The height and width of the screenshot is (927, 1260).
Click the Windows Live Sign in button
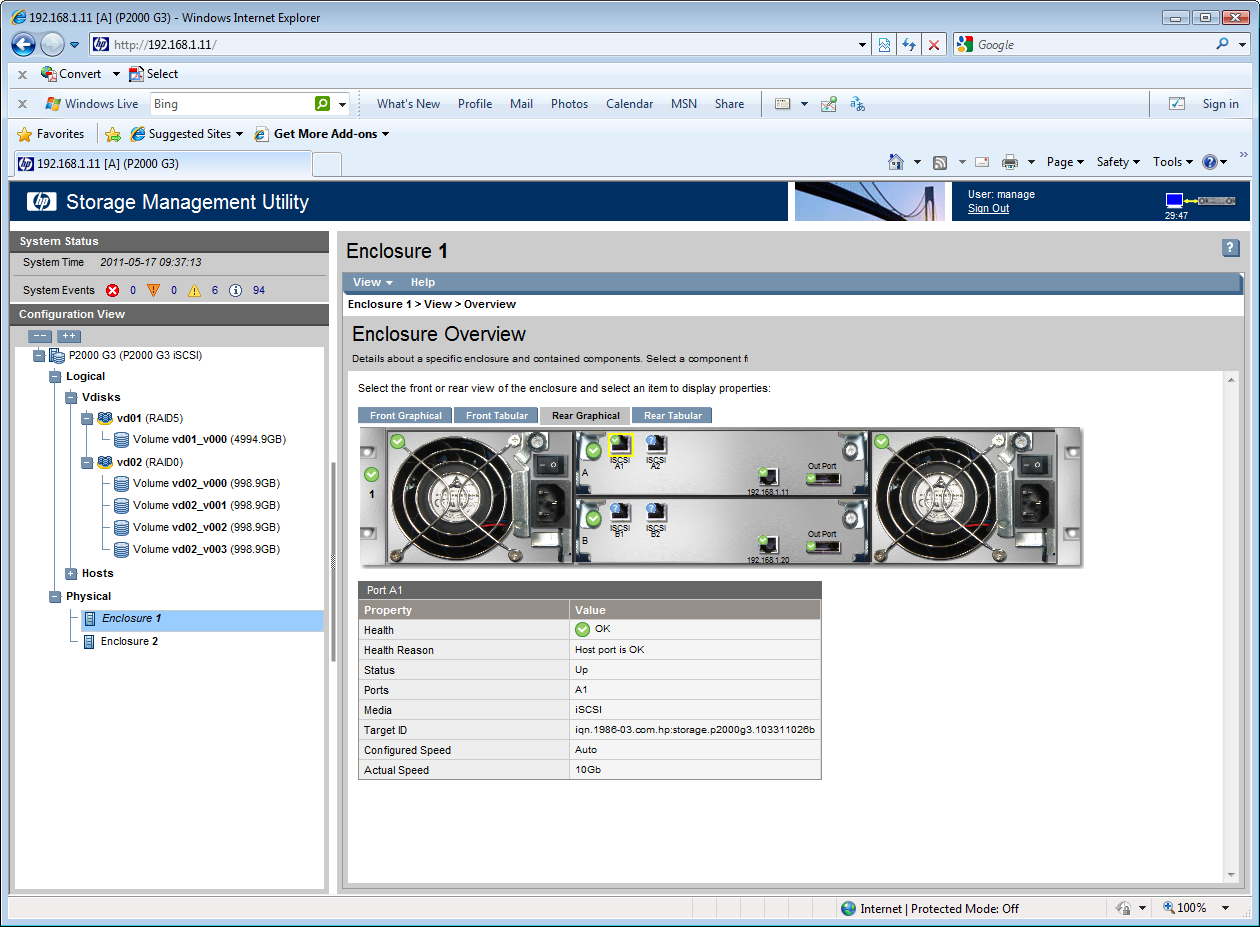coord(1220,104)
